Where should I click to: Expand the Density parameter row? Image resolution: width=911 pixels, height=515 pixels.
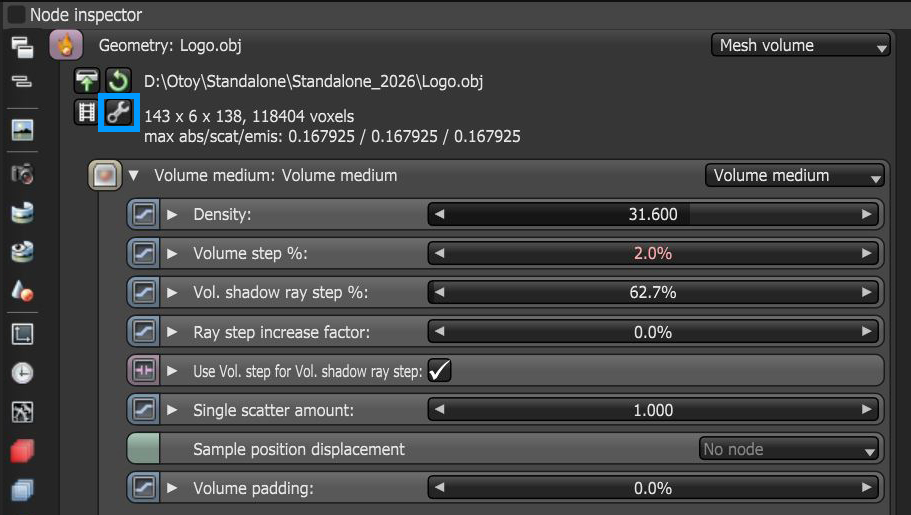pos(172,214)
